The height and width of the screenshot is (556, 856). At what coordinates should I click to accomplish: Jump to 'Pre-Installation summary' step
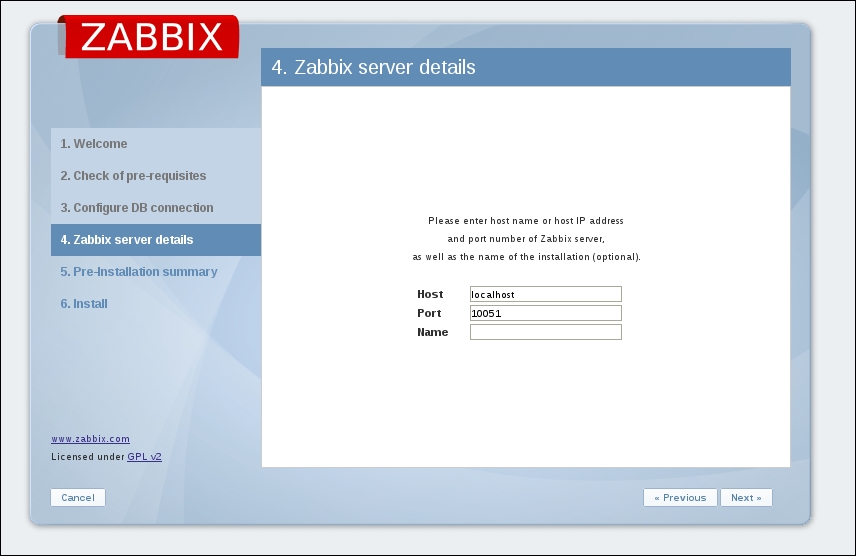pyautogui.click(x=138, y=272)
